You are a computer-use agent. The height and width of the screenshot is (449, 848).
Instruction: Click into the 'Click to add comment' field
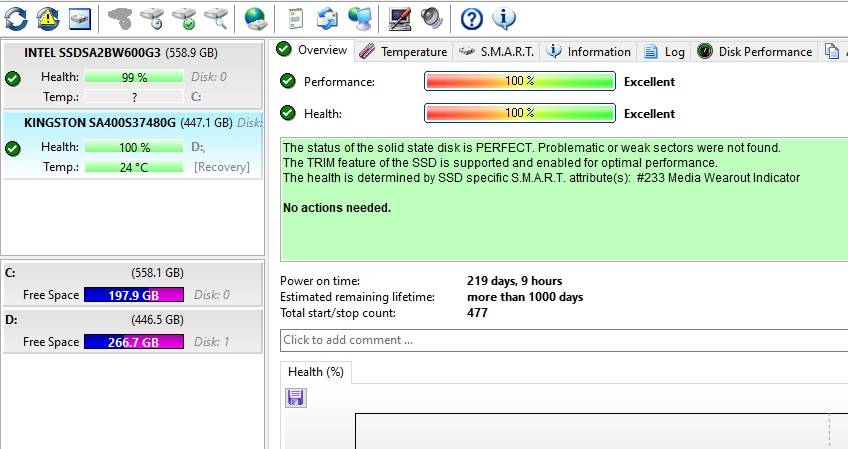(x=564, y=340)
